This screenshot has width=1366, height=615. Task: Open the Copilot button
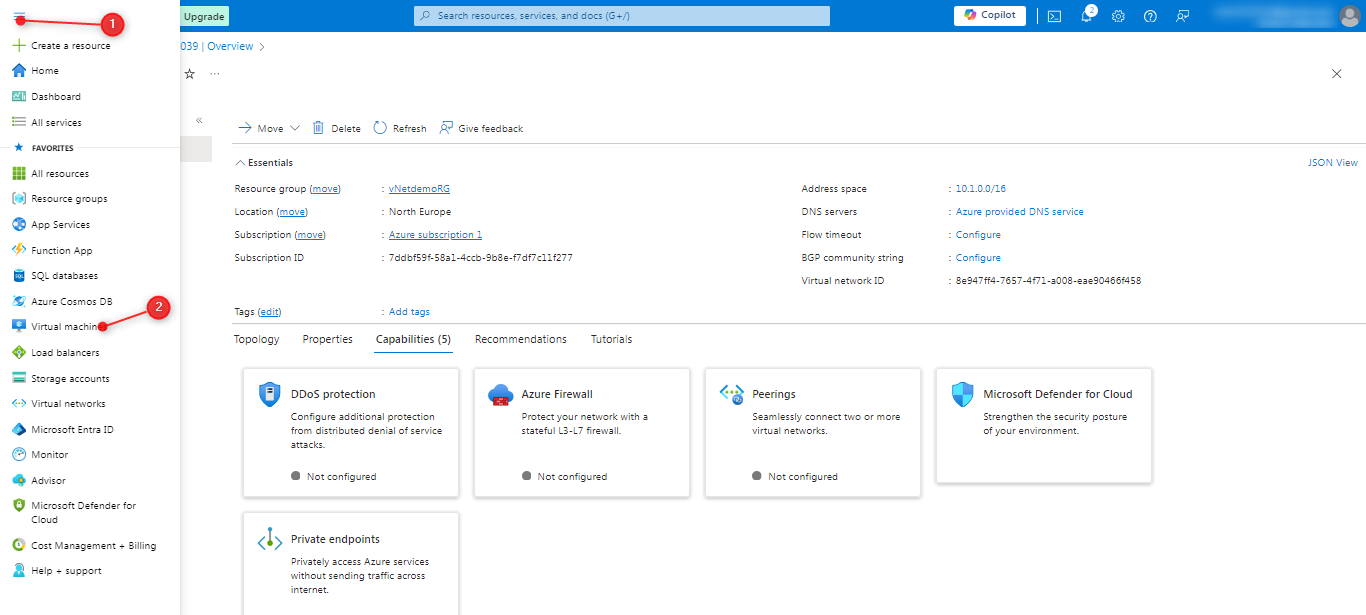click(990, 15)
